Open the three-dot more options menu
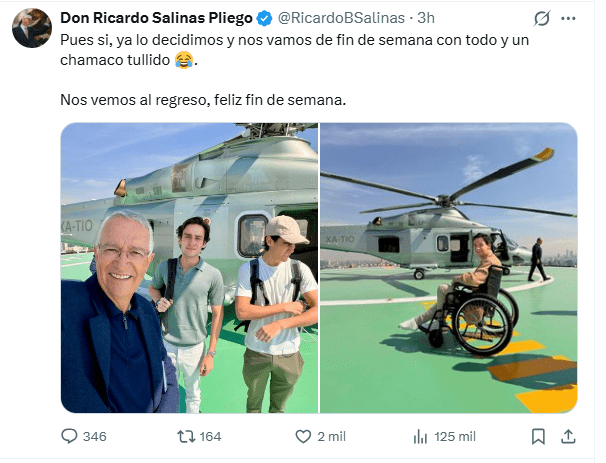606x463 pixels. pyautogui.click(x=568, y=18)
